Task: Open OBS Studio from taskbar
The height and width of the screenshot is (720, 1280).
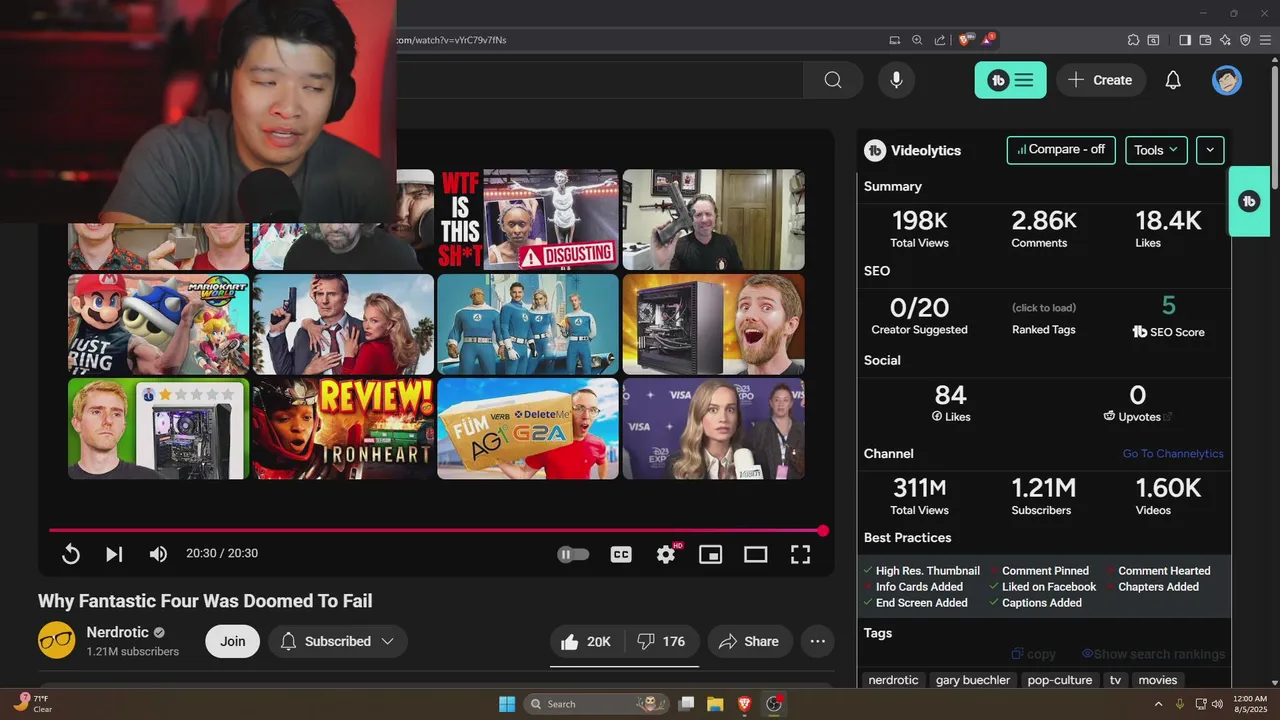Action: (773, 704)
